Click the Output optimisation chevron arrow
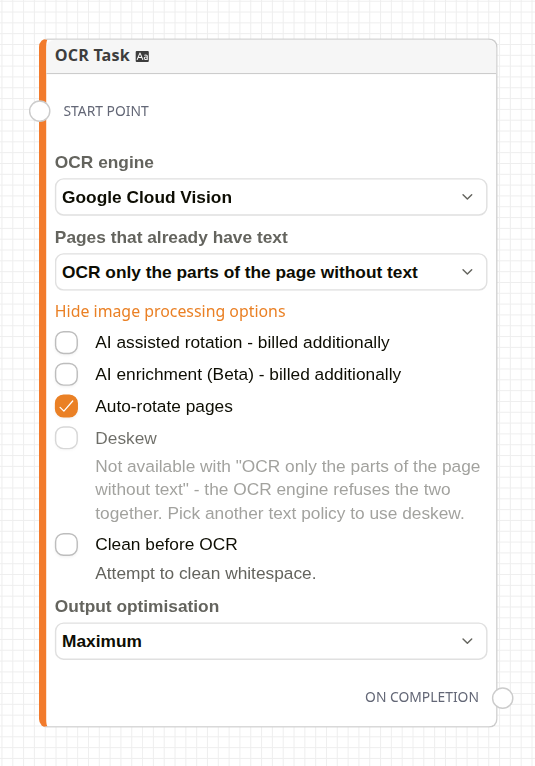 tap(468, 641)
